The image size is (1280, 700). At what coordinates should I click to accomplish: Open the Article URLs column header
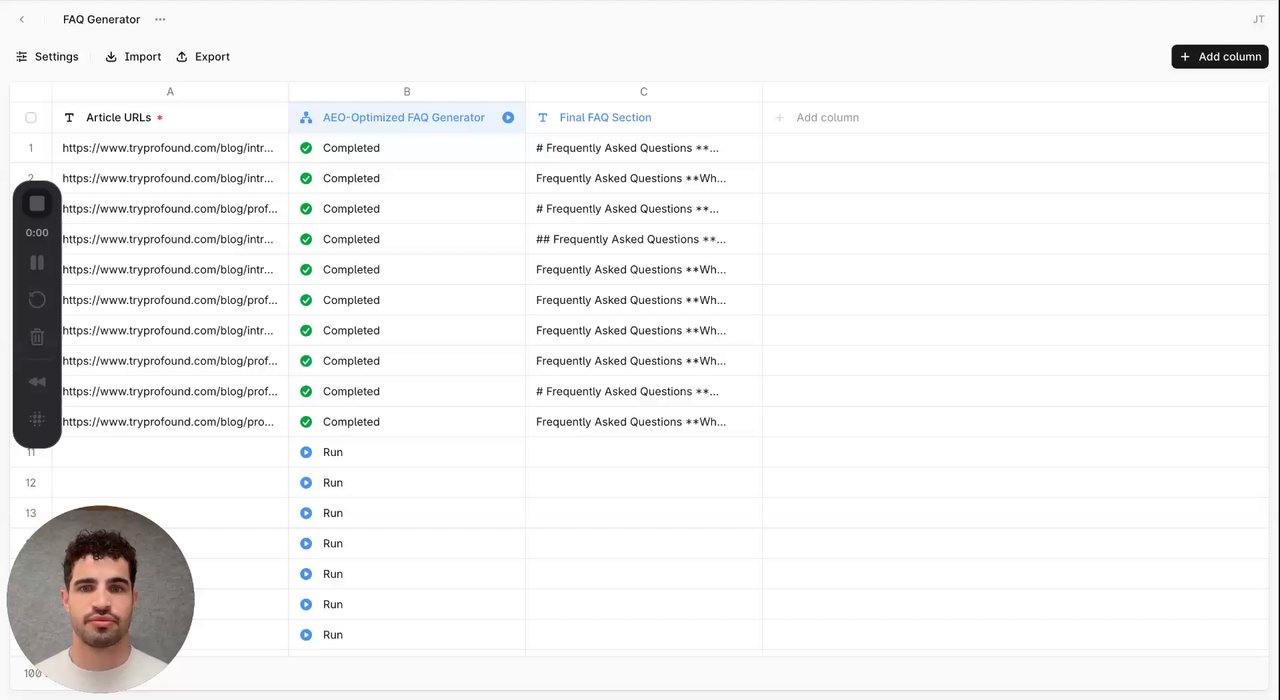118,118
